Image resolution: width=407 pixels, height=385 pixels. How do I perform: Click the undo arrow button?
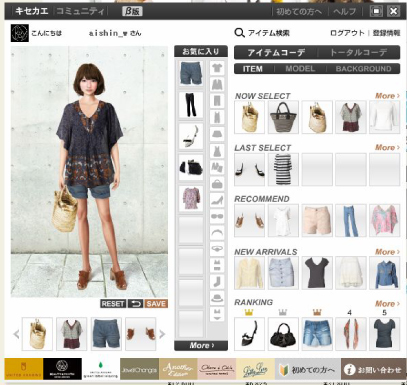point(135,304)
